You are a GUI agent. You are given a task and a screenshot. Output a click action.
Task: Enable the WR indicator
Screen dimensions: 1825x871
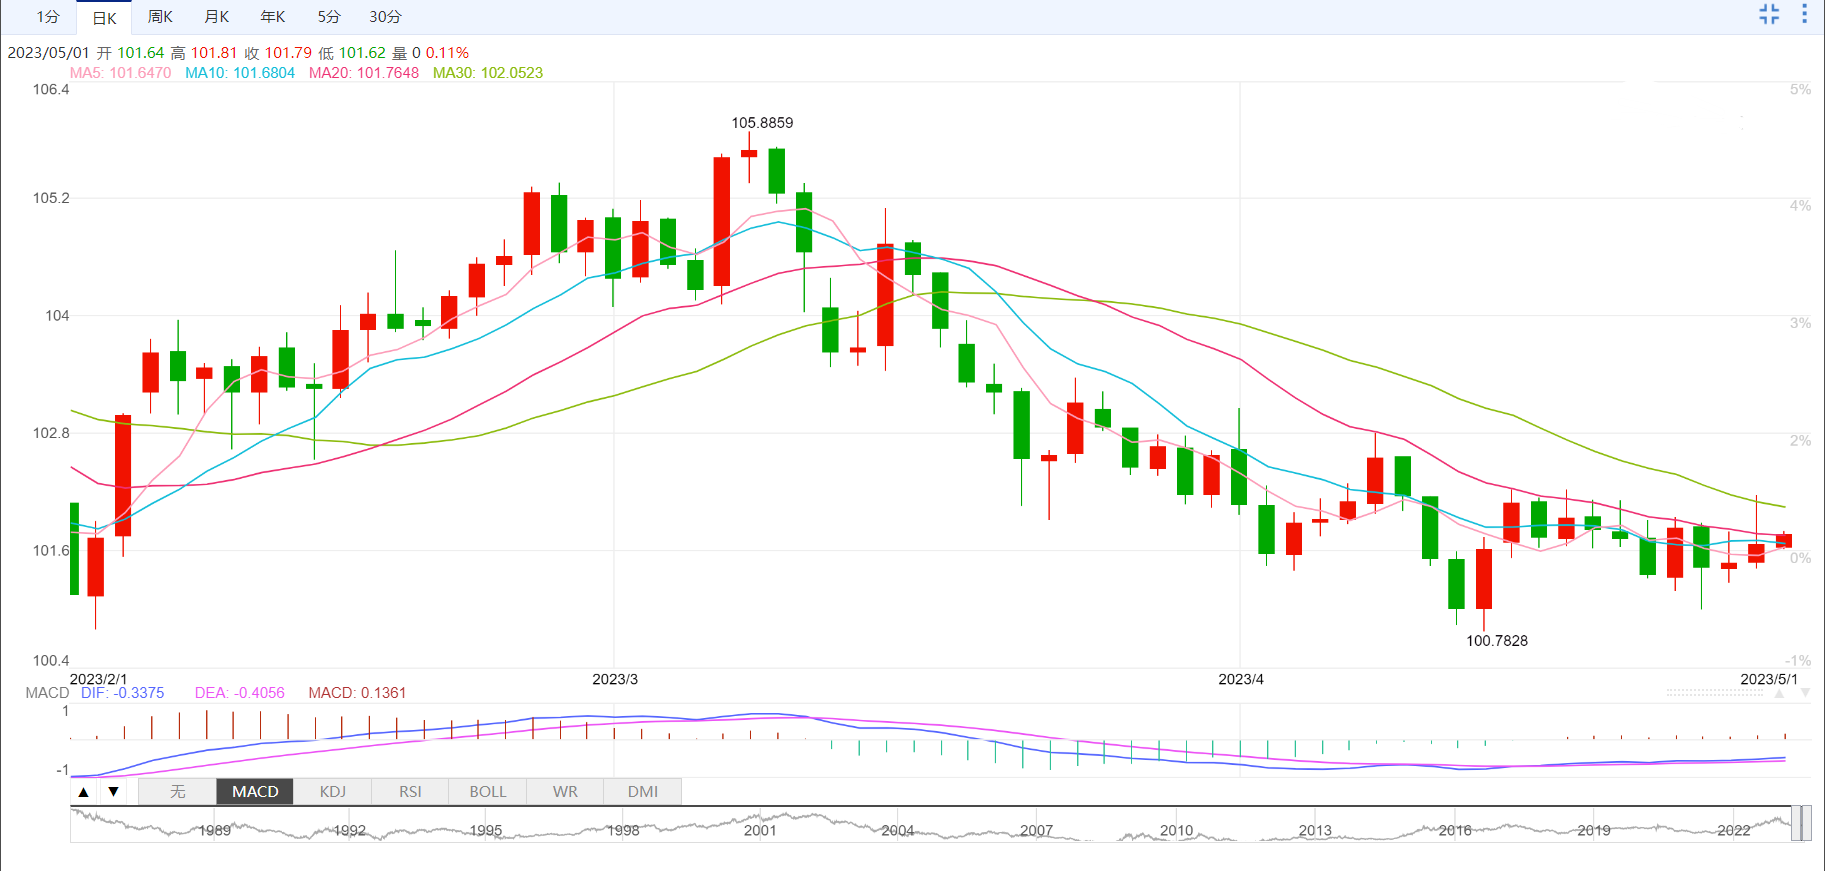click(565, 792)
